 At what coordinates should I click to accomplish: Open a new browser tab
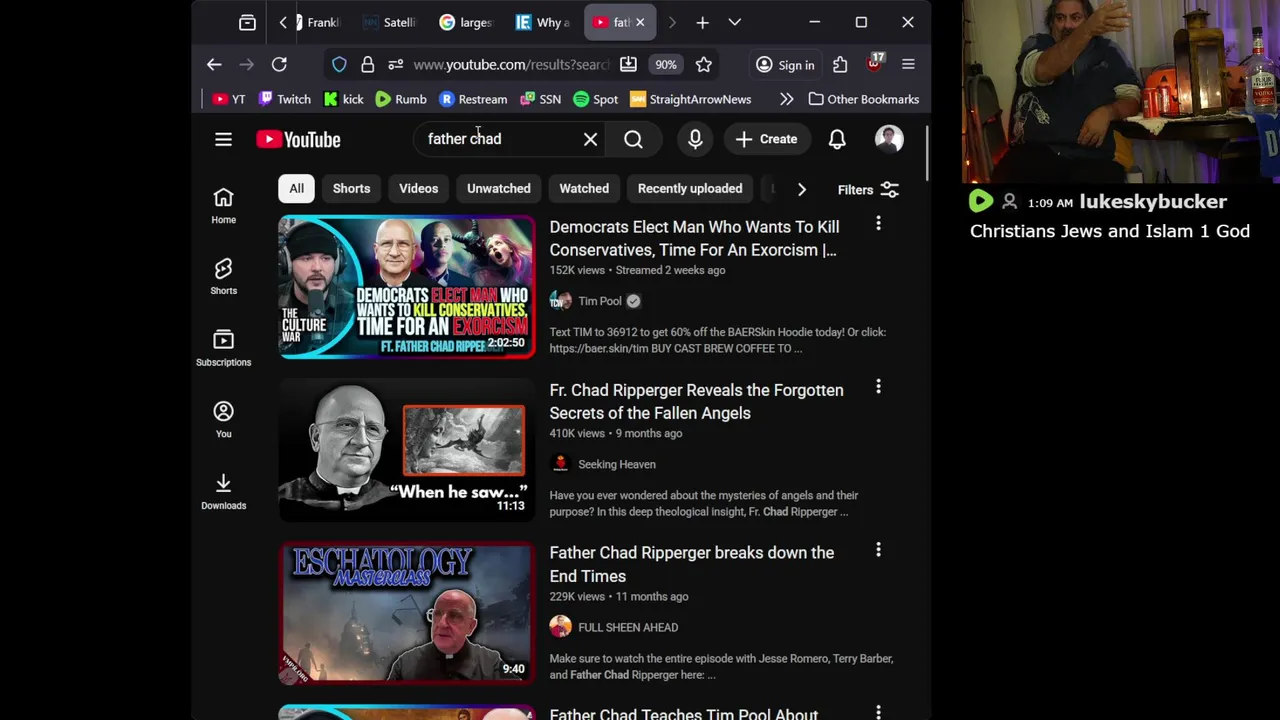coord(702,22)
